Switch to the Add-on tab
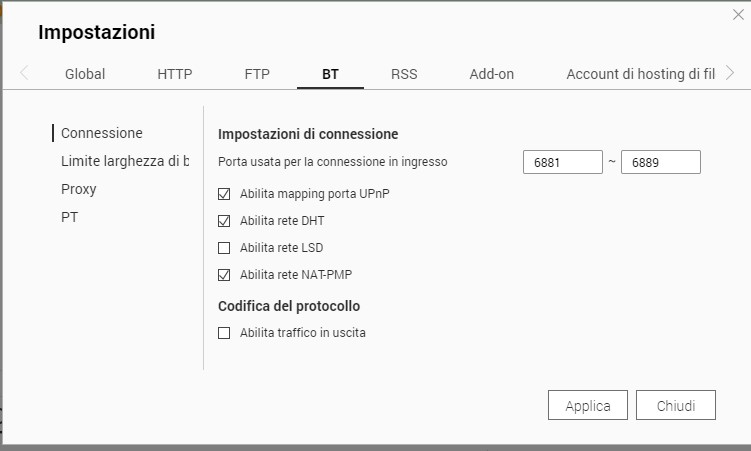 [492, 74]
